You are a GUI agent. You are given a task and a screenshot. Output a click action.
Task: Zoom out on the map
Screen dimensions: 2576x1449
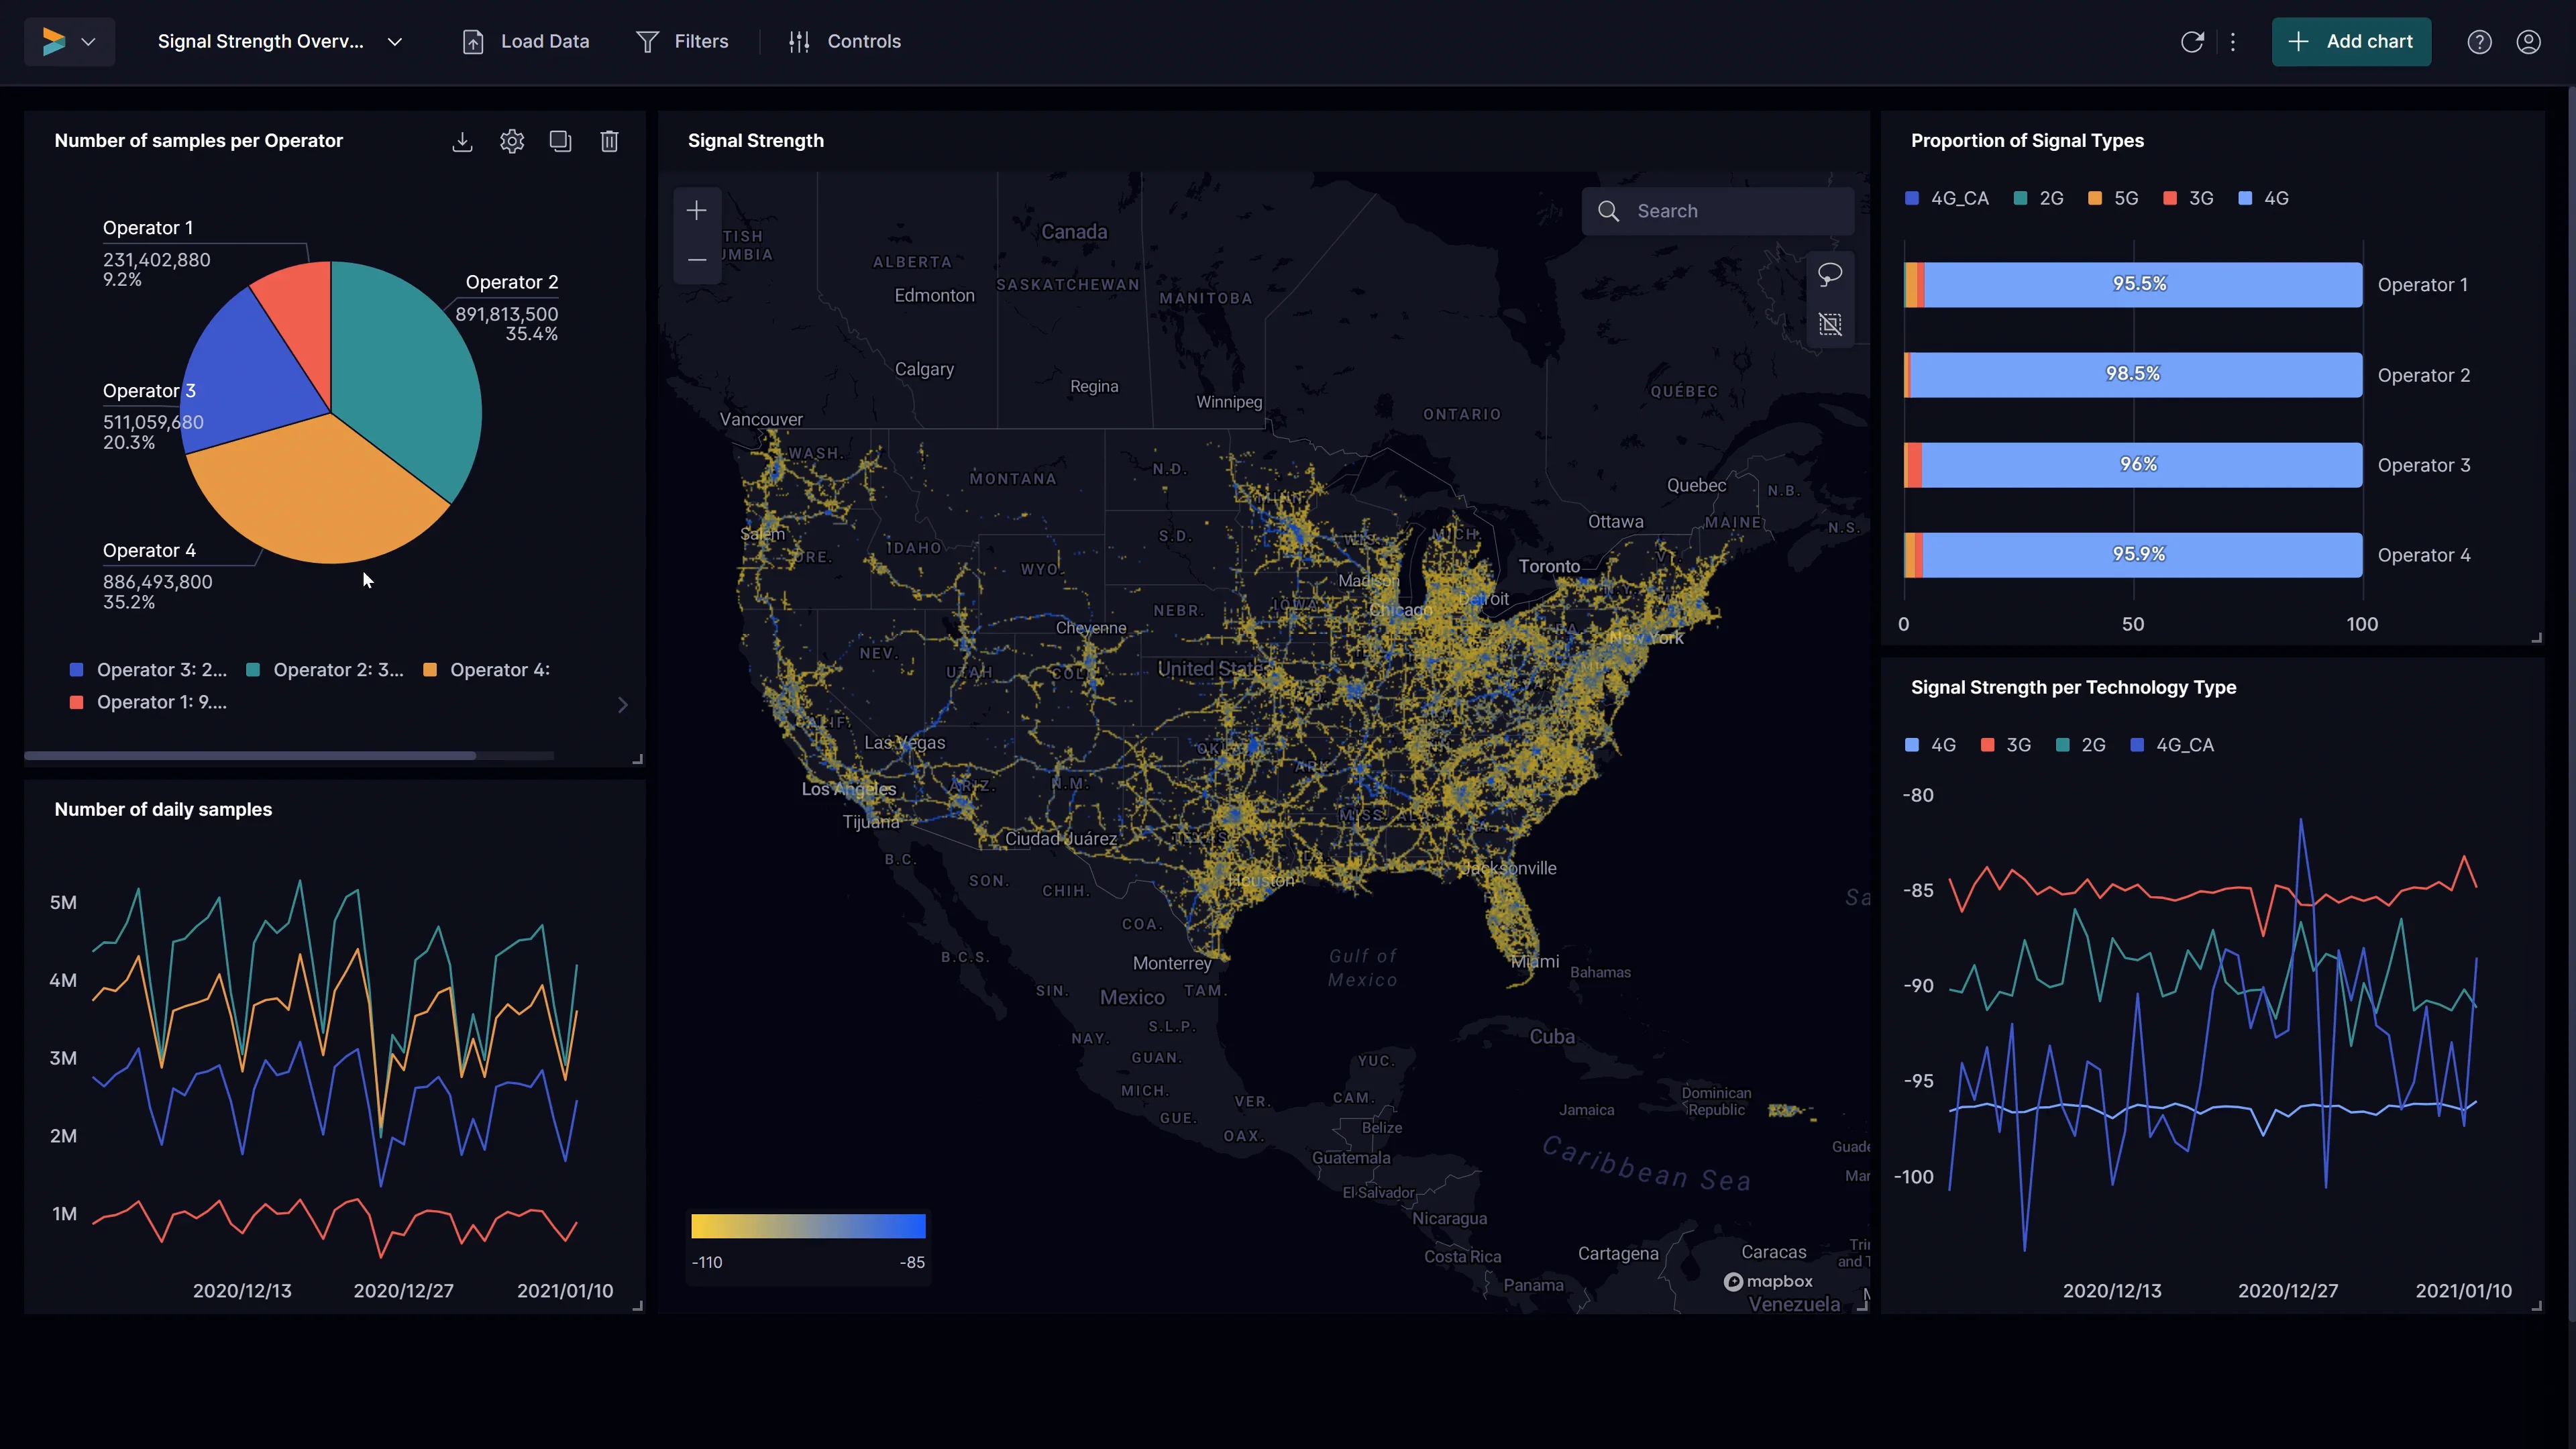click(x=697, y=260)
